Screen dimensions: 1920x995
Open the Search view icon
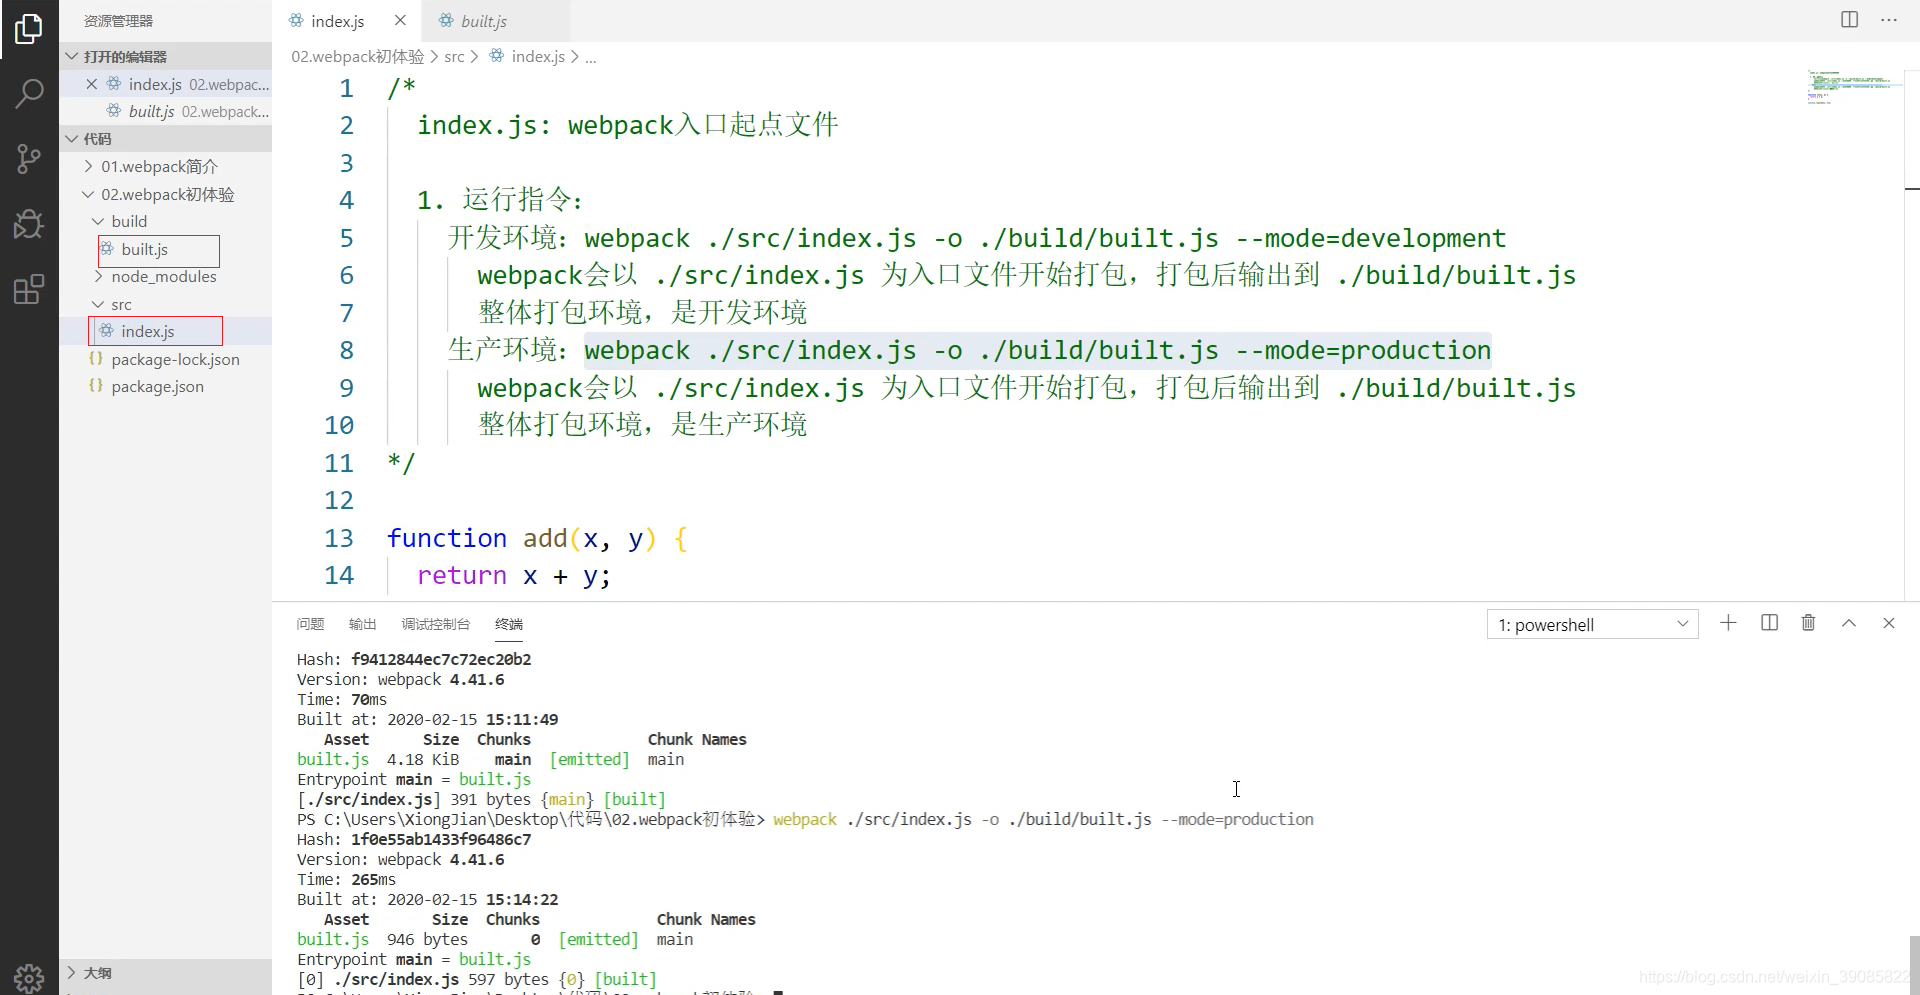[29, 94]
